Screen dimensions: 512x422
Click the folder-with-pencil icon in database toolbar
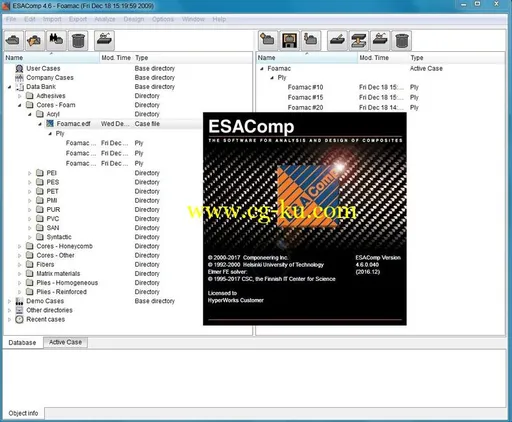pyautogui.click(x=34, y=40)
